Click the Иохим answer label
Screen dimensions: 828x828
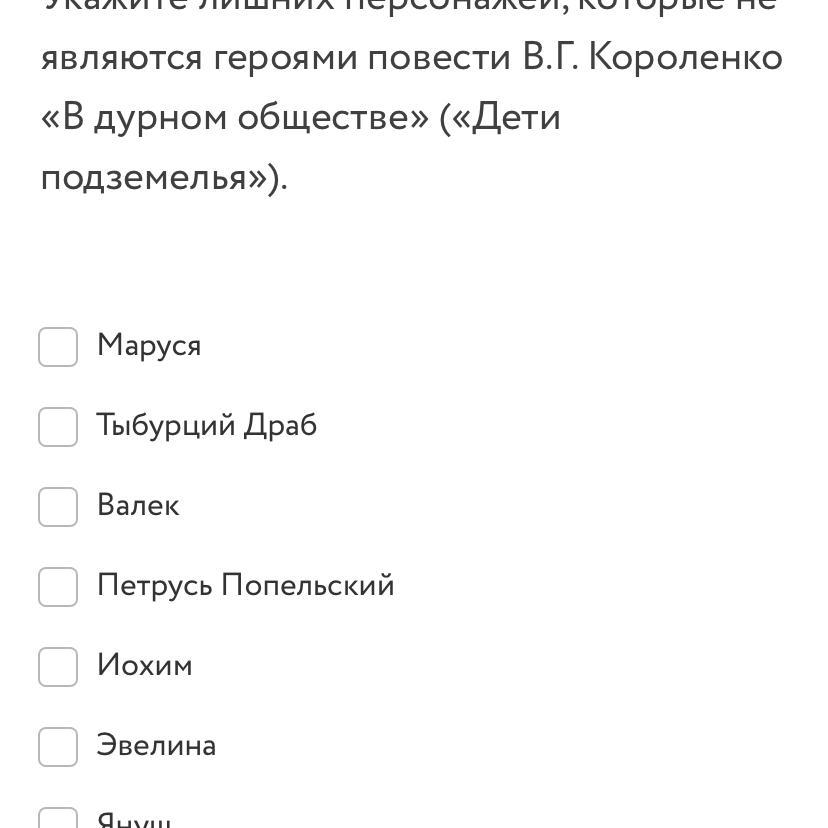pyautogui.click(x=144, y=666)
